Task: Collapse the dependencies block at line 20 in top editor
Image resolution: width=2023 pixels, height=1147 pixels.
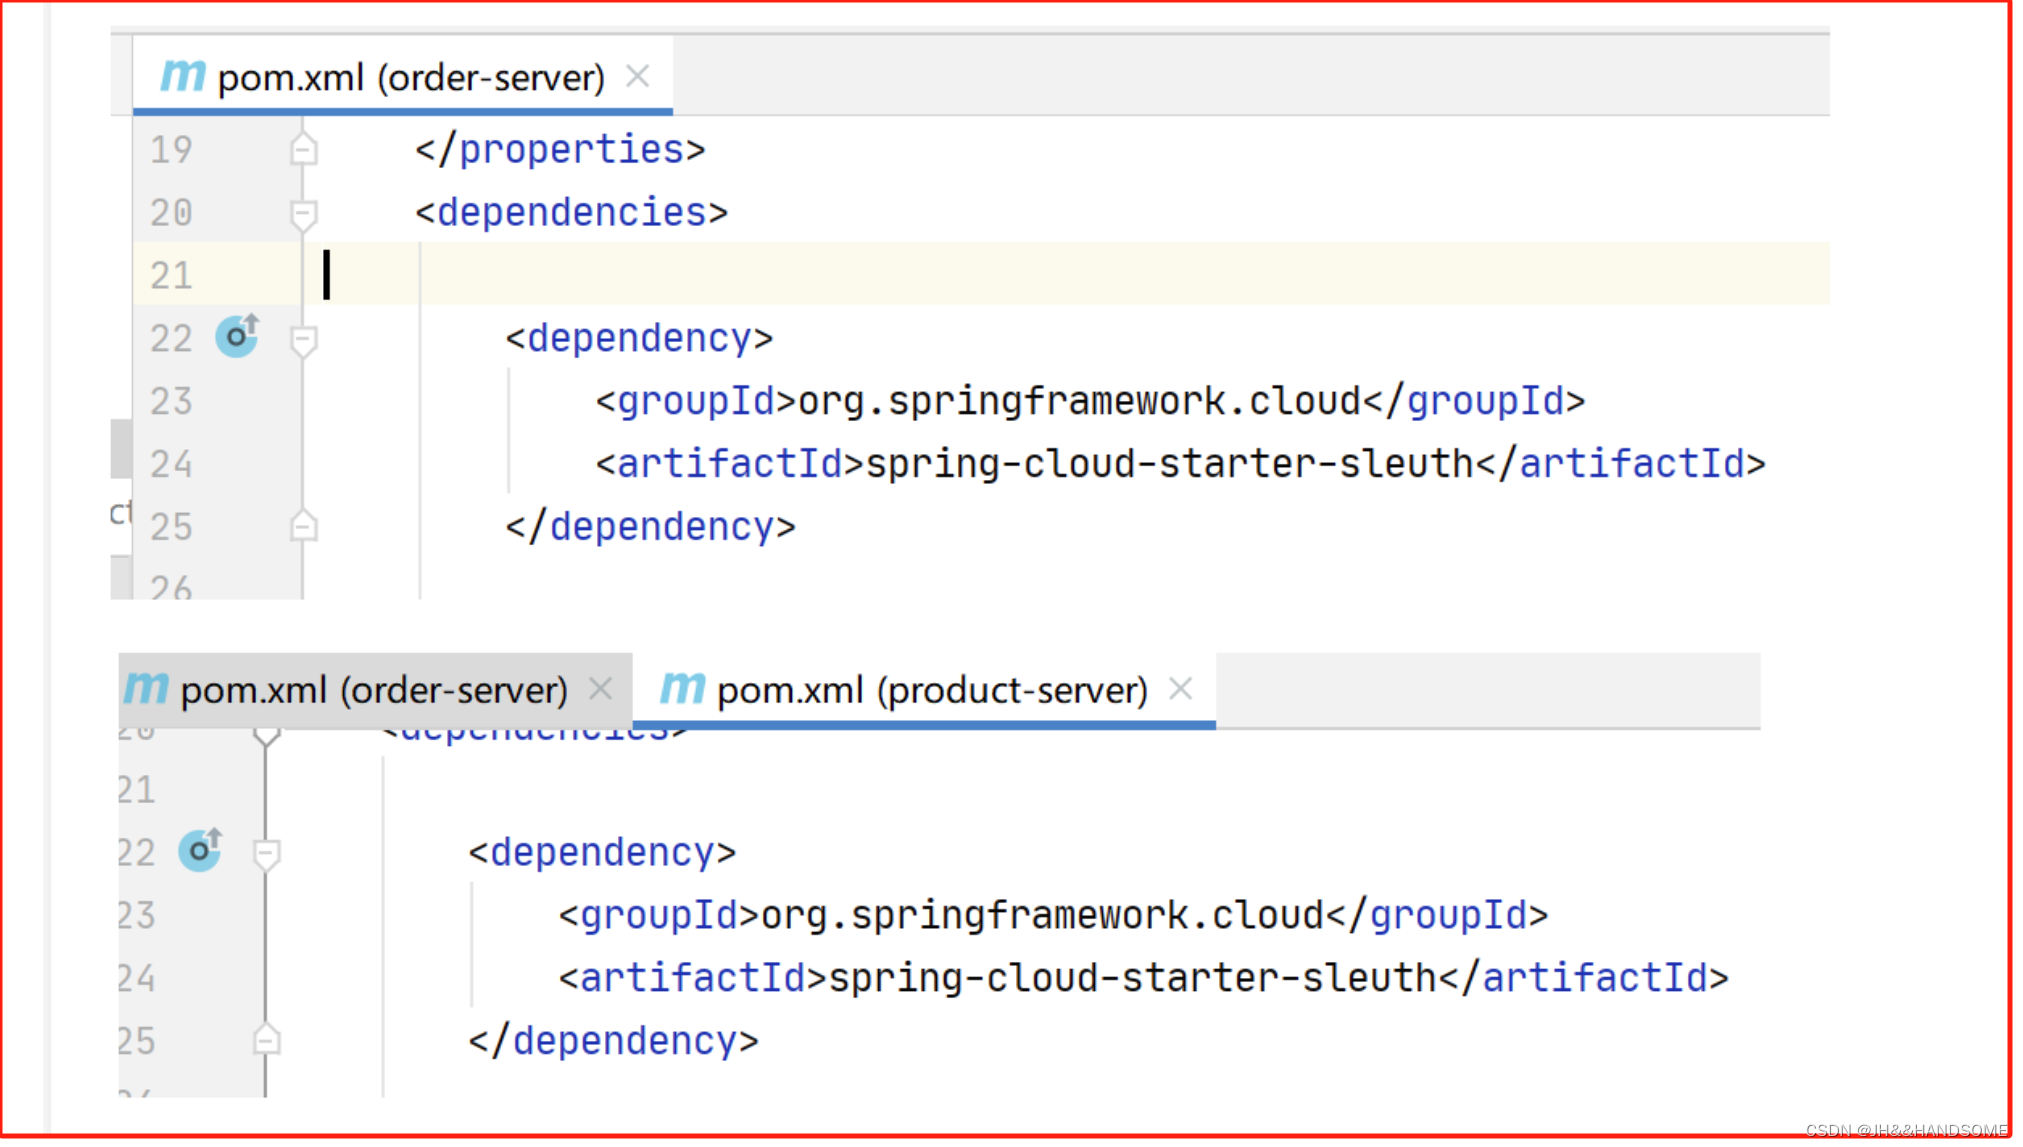Action: (x=304, y=213)
